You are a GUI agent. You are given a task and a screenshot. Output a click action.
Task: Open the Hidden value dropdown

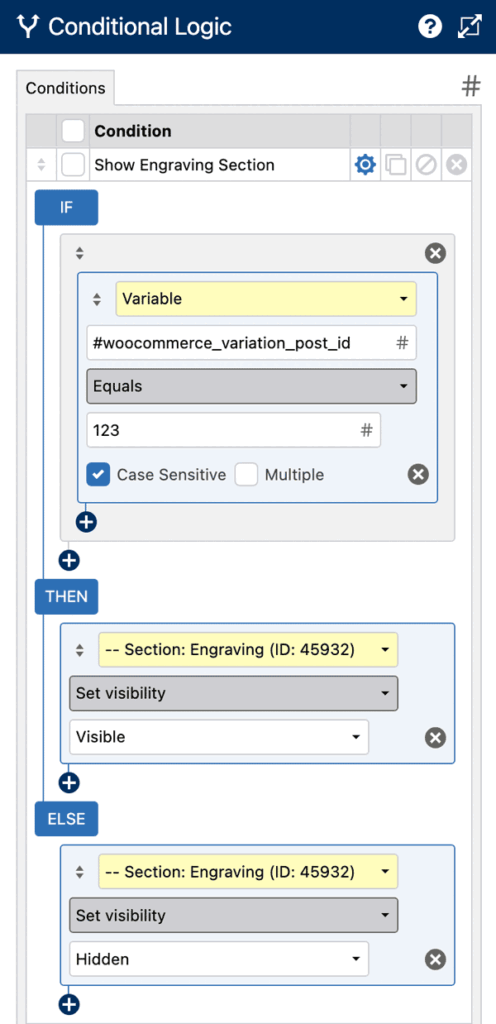click(219, 959)
